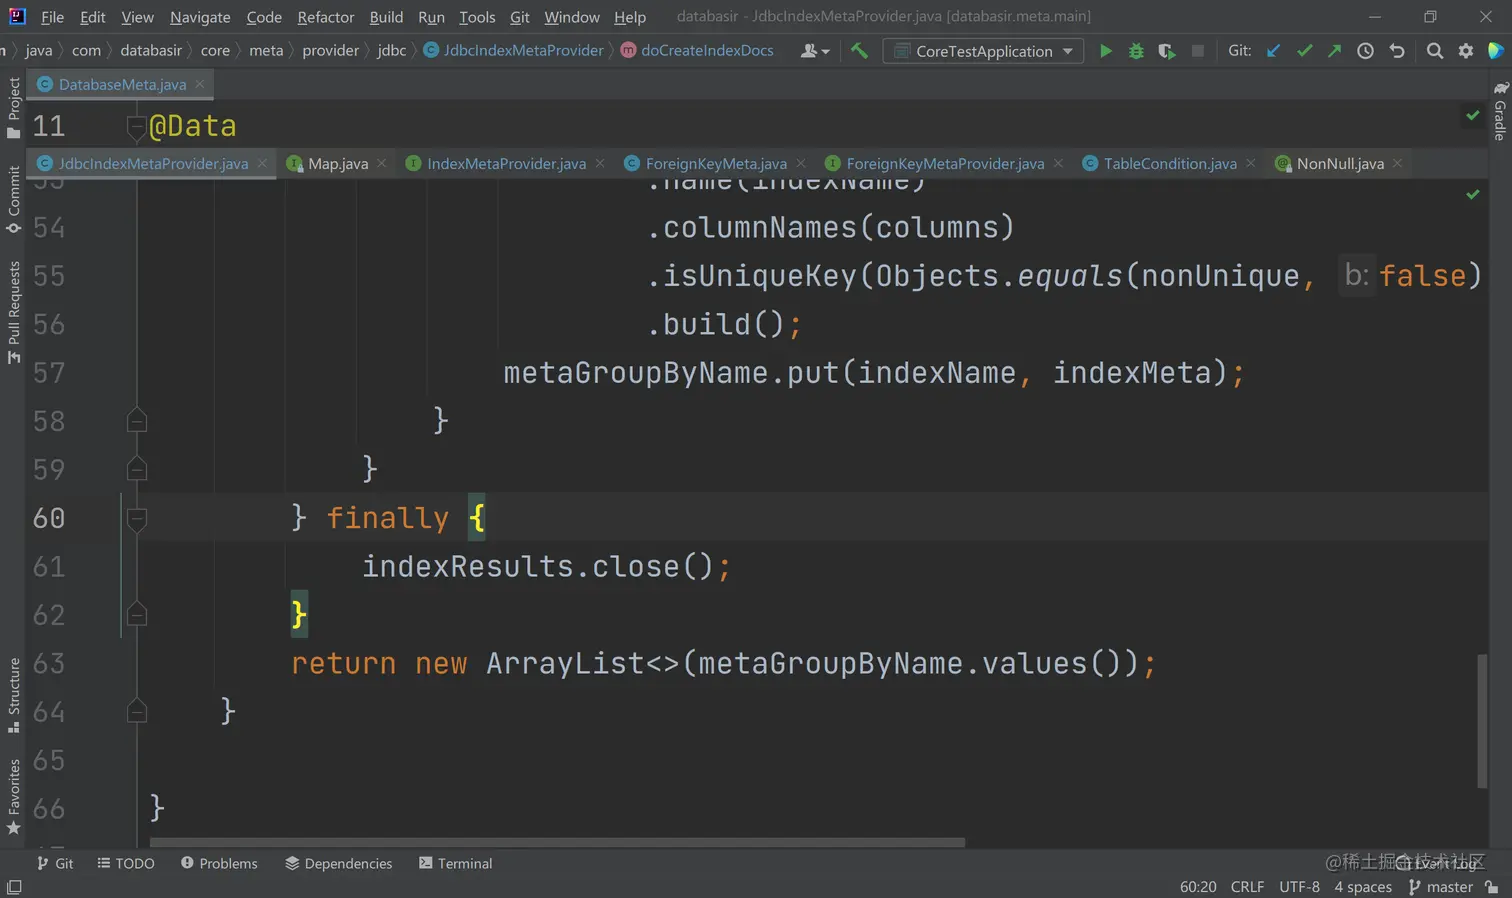Open IDE settings gear icon
The width and height of the screenshot is (1512, 898).
[x=1465, y=51]
